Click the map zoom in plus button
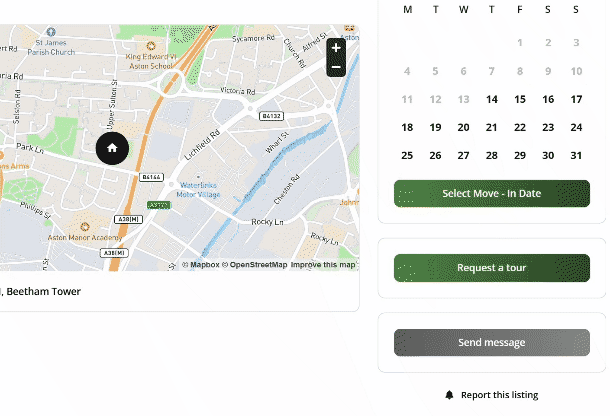 coord(336,48)
